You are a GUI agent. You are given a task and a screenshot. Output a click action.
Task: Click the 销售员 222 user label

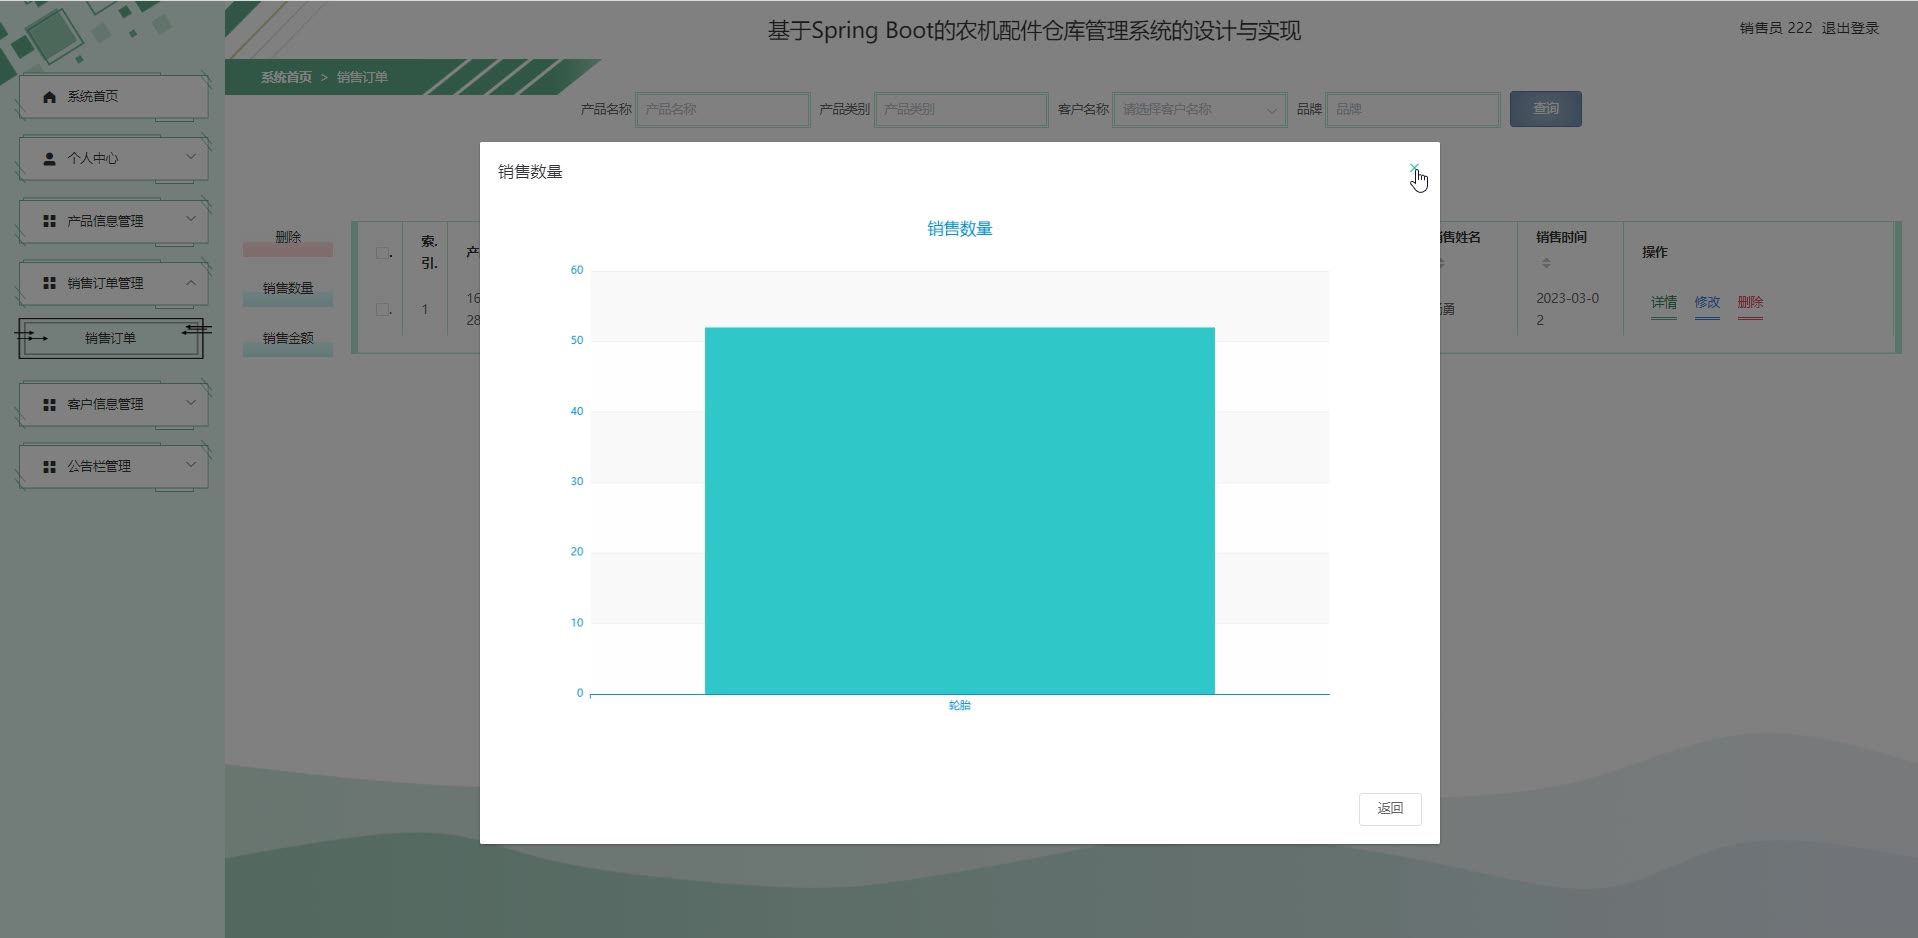[1776, 28]
